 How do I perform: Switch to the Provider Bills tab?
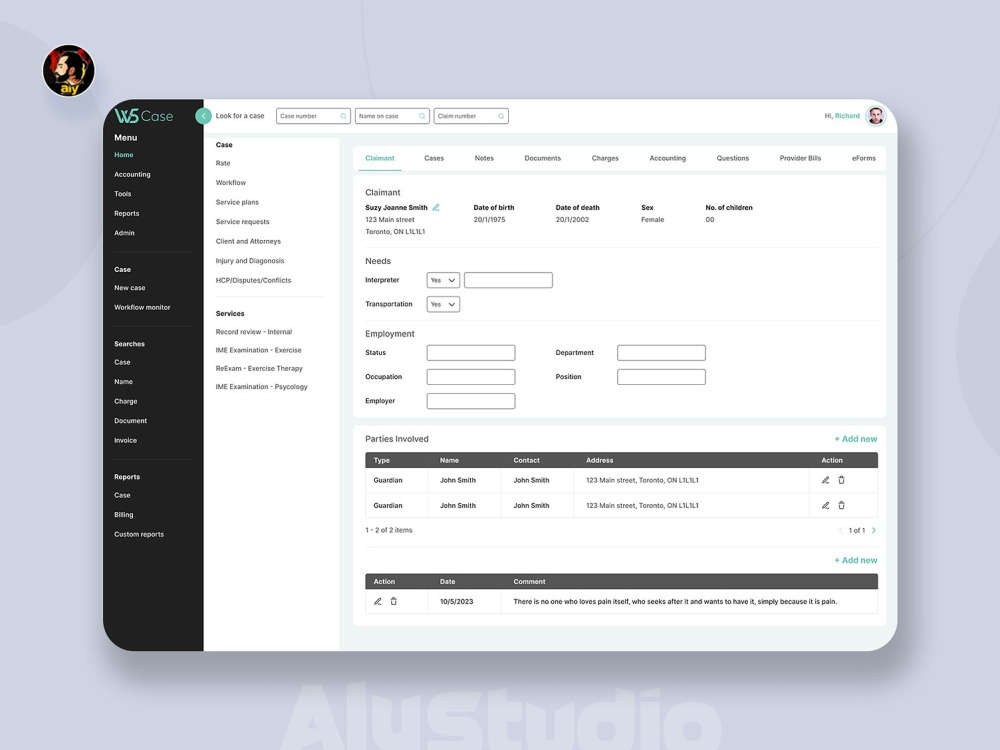(800, 158)
